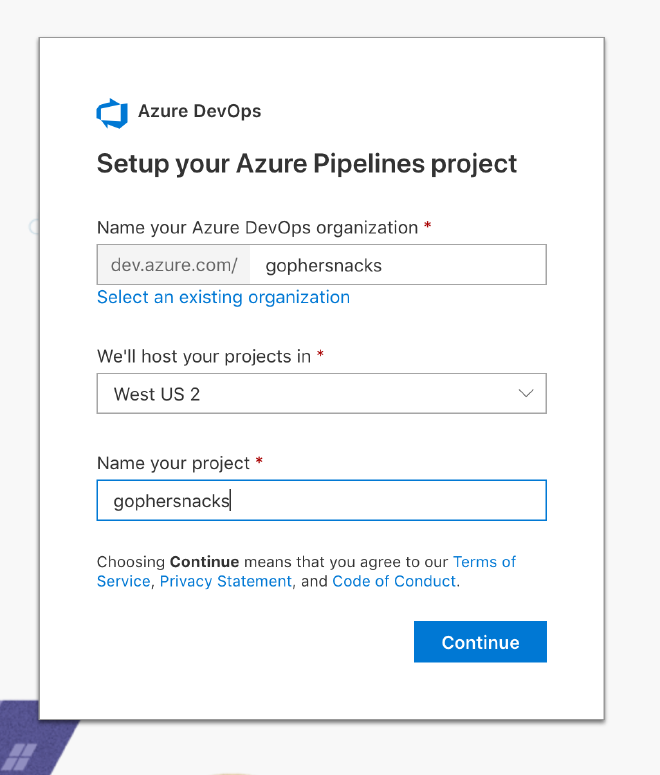This screenshot has width=660, height=775.
Task: Click the We'll host your projects in label
Action: pyautogui.click(x=203, y=356)
